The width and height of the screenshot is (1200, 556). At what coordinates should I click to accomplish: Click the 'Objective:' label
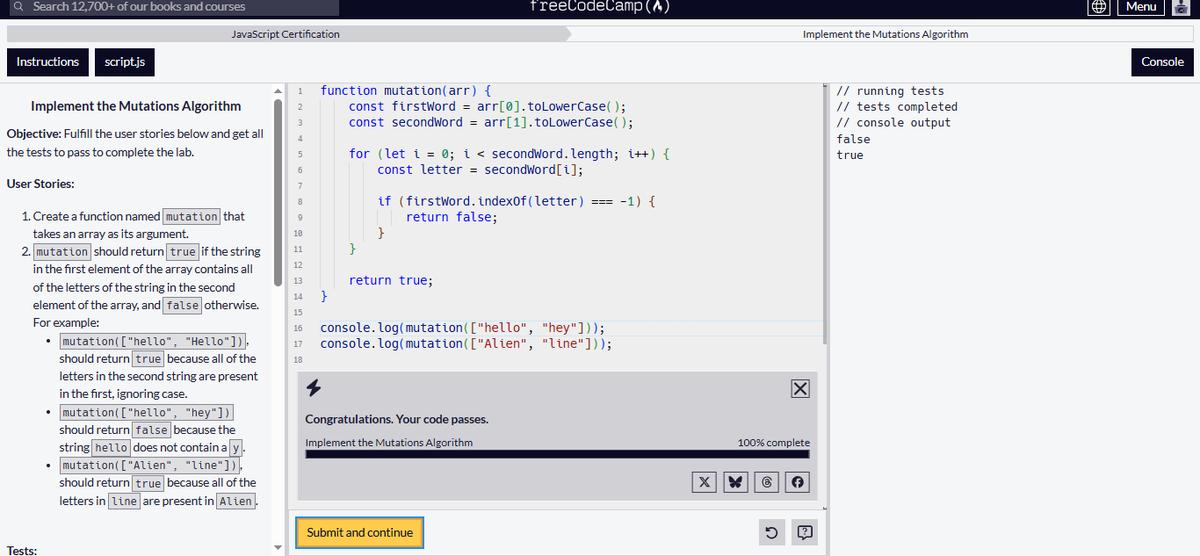(x=33, y=134)
